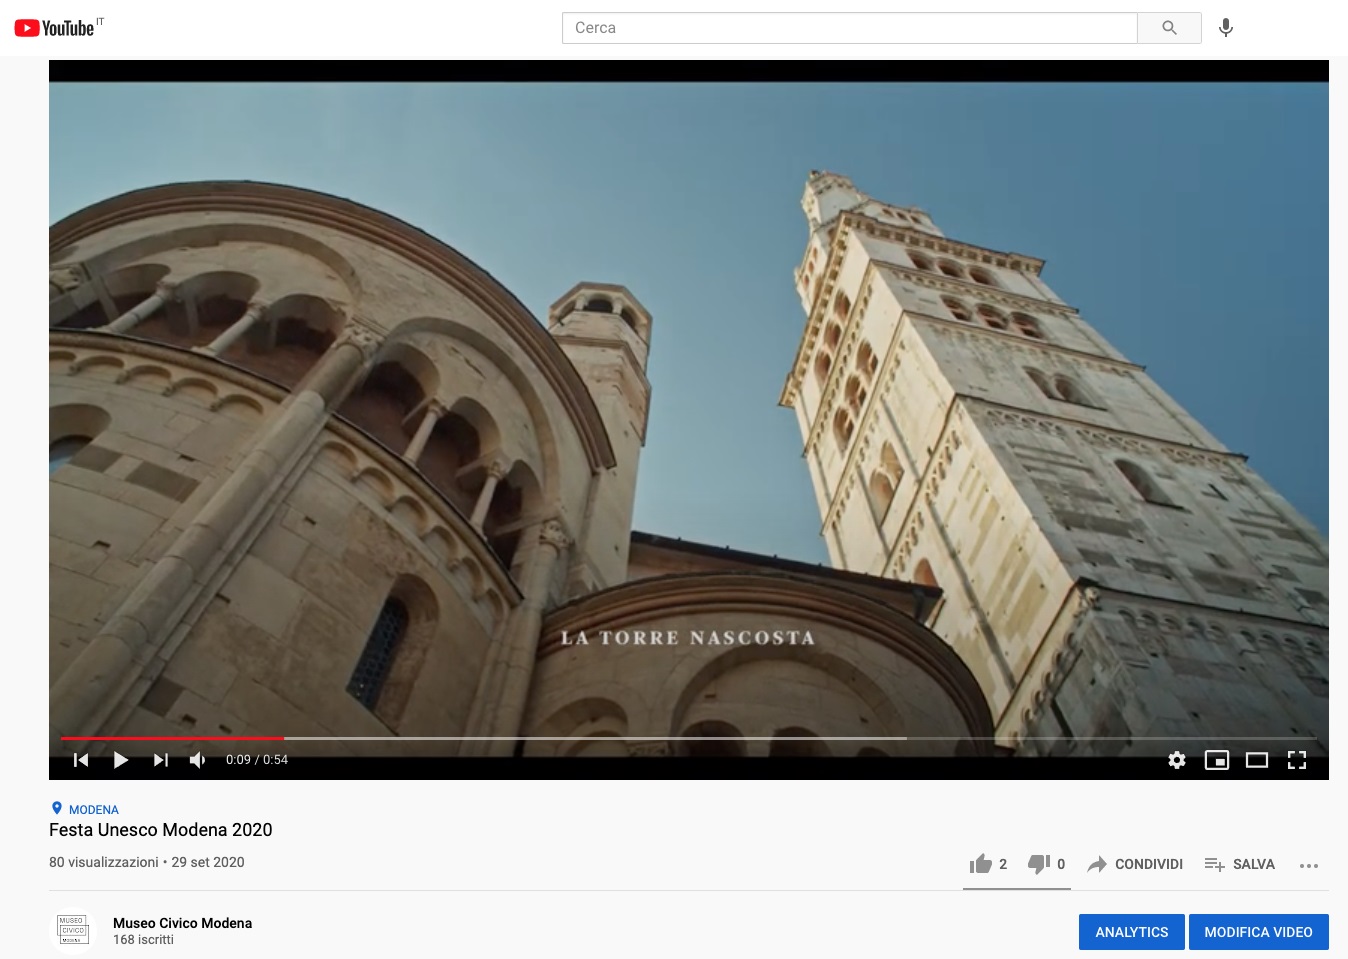Activate voice search with the microphone icon
1348x959 pixels.
tap(1227, 28)
